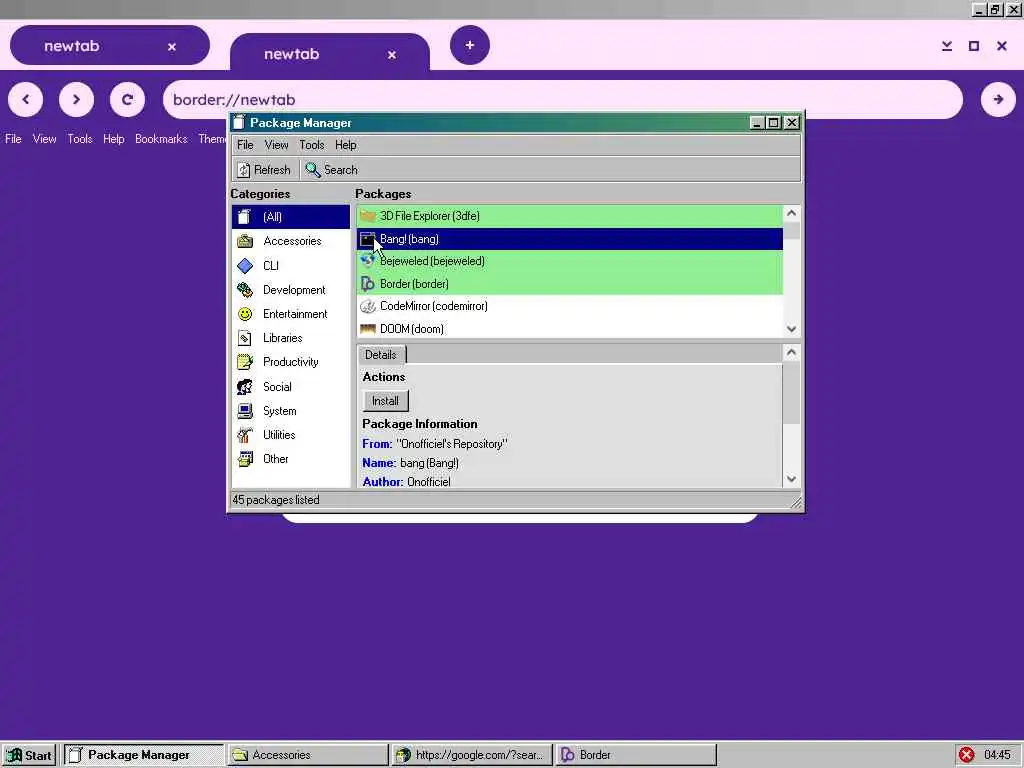The image size is (1024, 768).
Task: Click the Search magnifier icon in Package Manager
Action: (313, 170)
